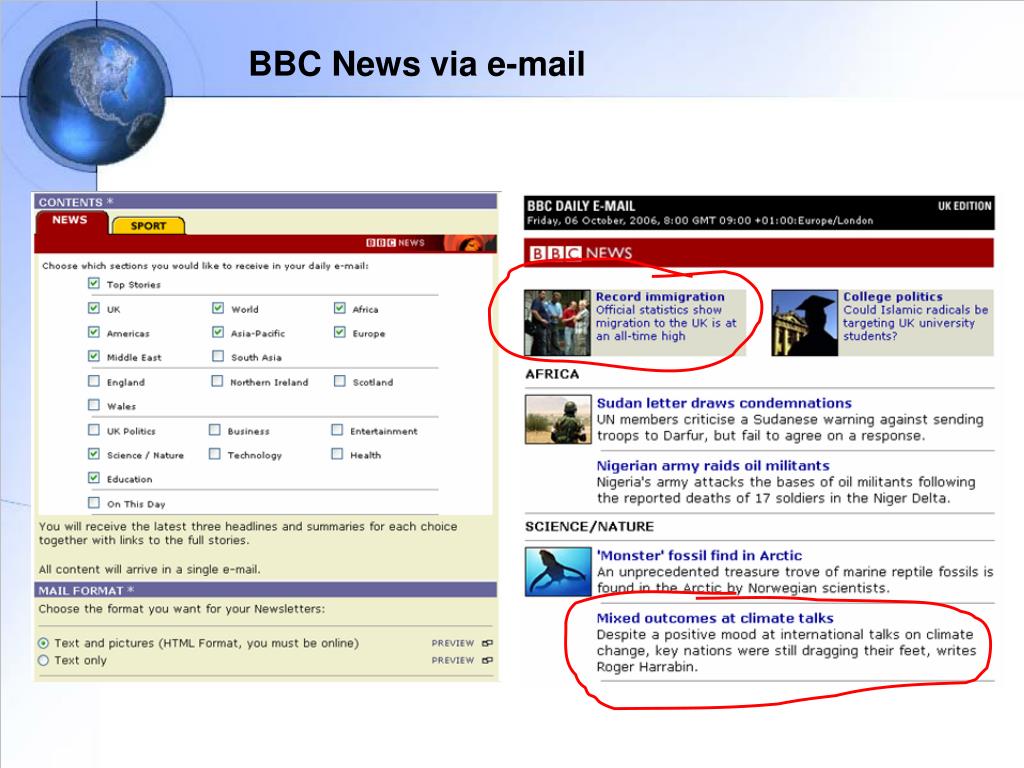Click BBC NEWS logo in daily e-mail
The image size is (1024, 768).
pos(580,253)
